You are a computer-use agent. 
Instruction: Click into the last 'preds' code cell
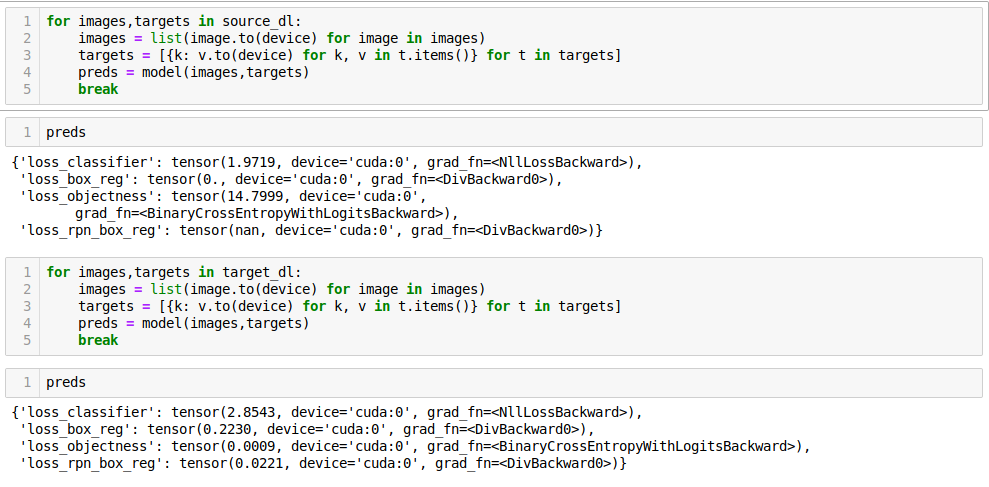494,383
